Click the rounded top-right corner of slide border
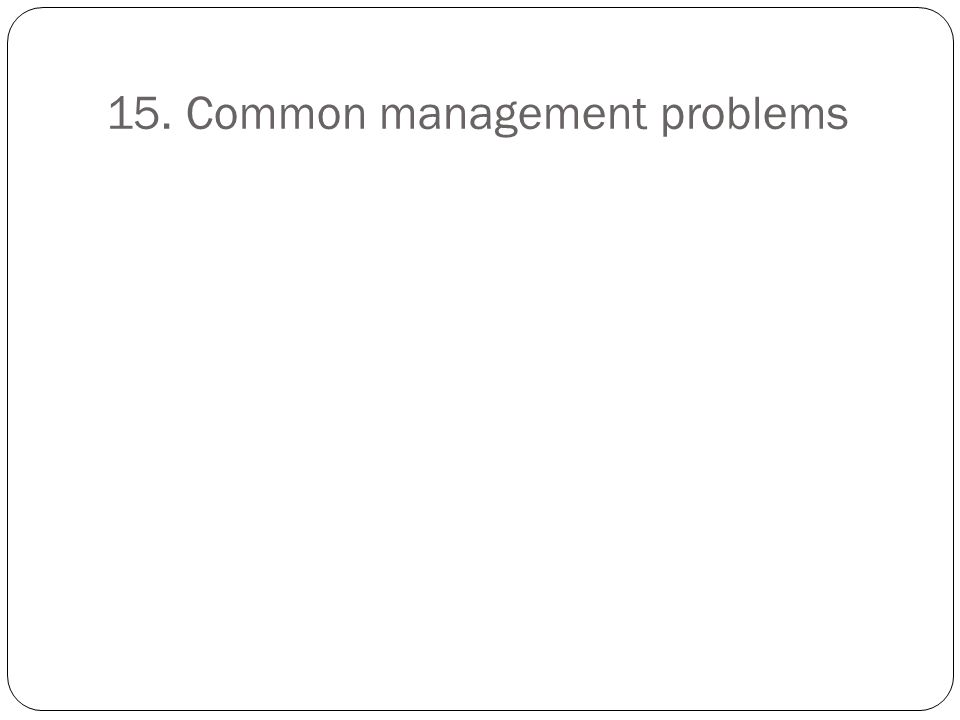960x720 pixels. (x=942, y=18)
